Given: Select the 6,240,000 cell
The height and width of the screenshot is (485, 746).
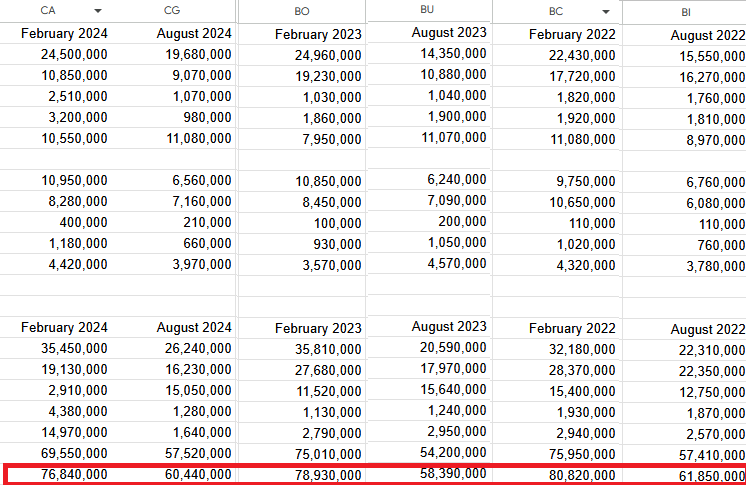Looking at the screenshot, I should coord(457,179).
